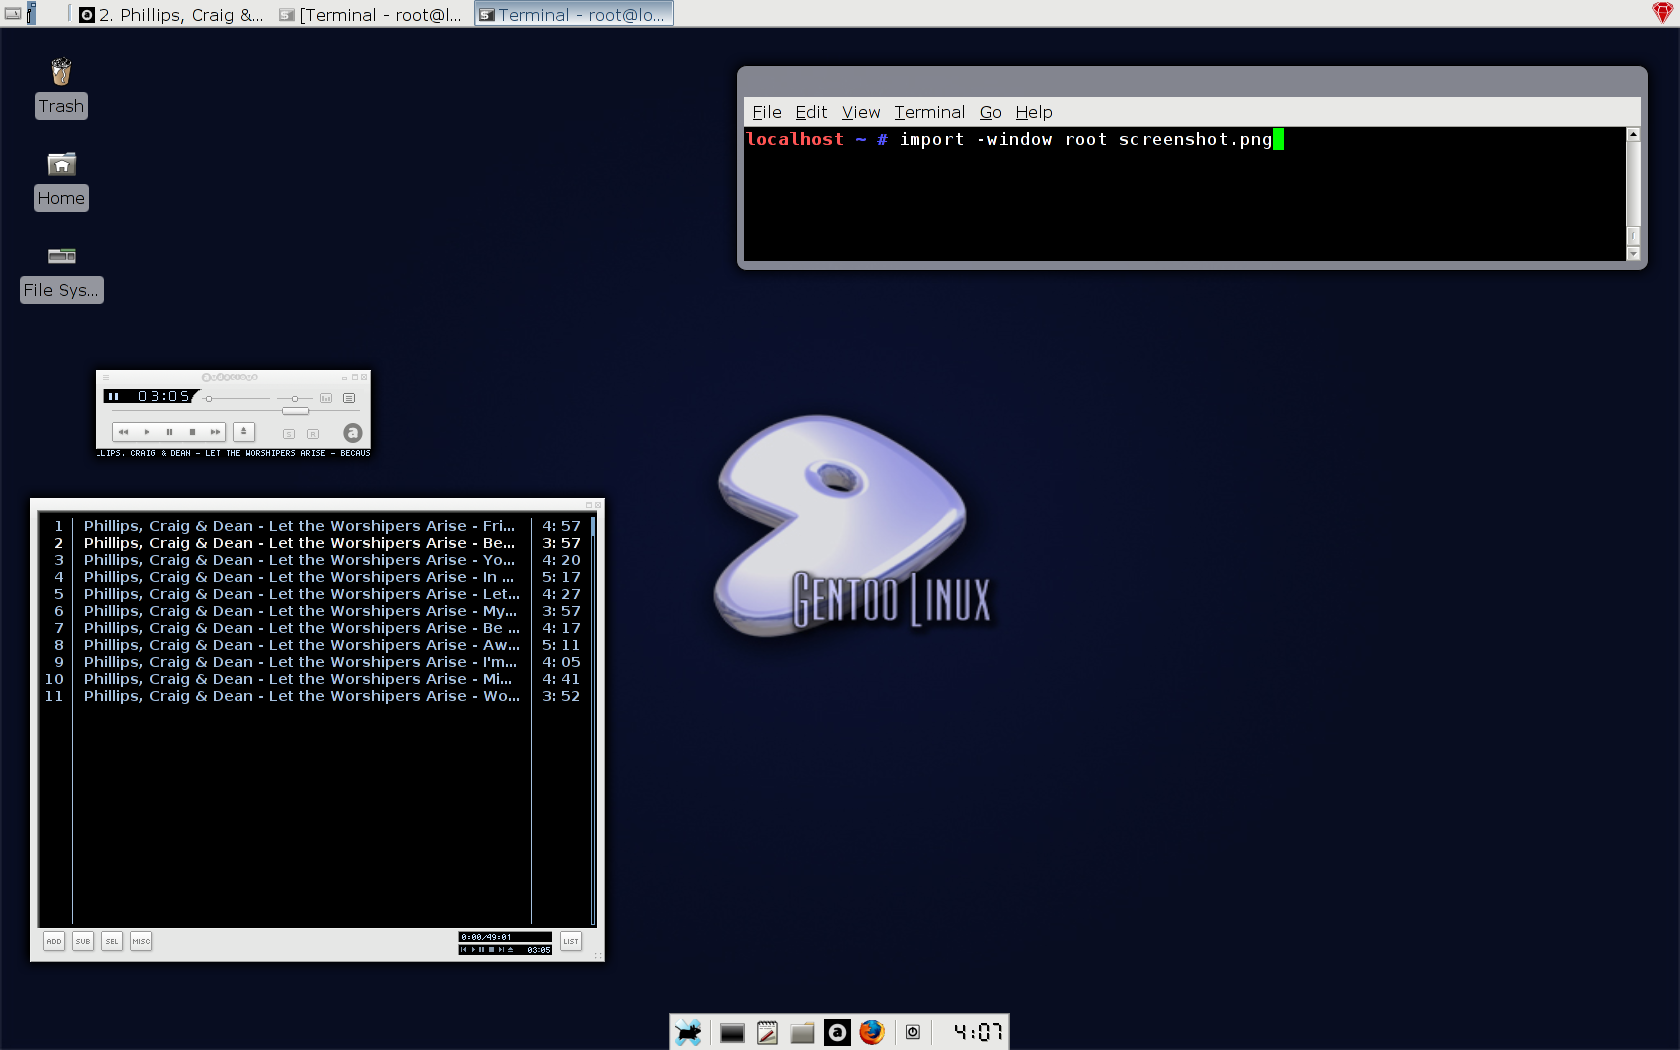Pause playback in Audacious main window
The image size is (1680, 1050).
click(x=169, y=432)
